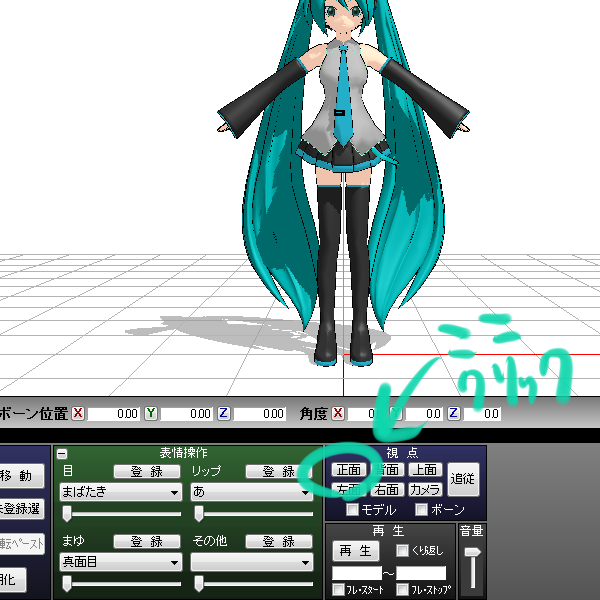Focus the bone position X value field
600x600 pixels.
[x=113, y=414]
